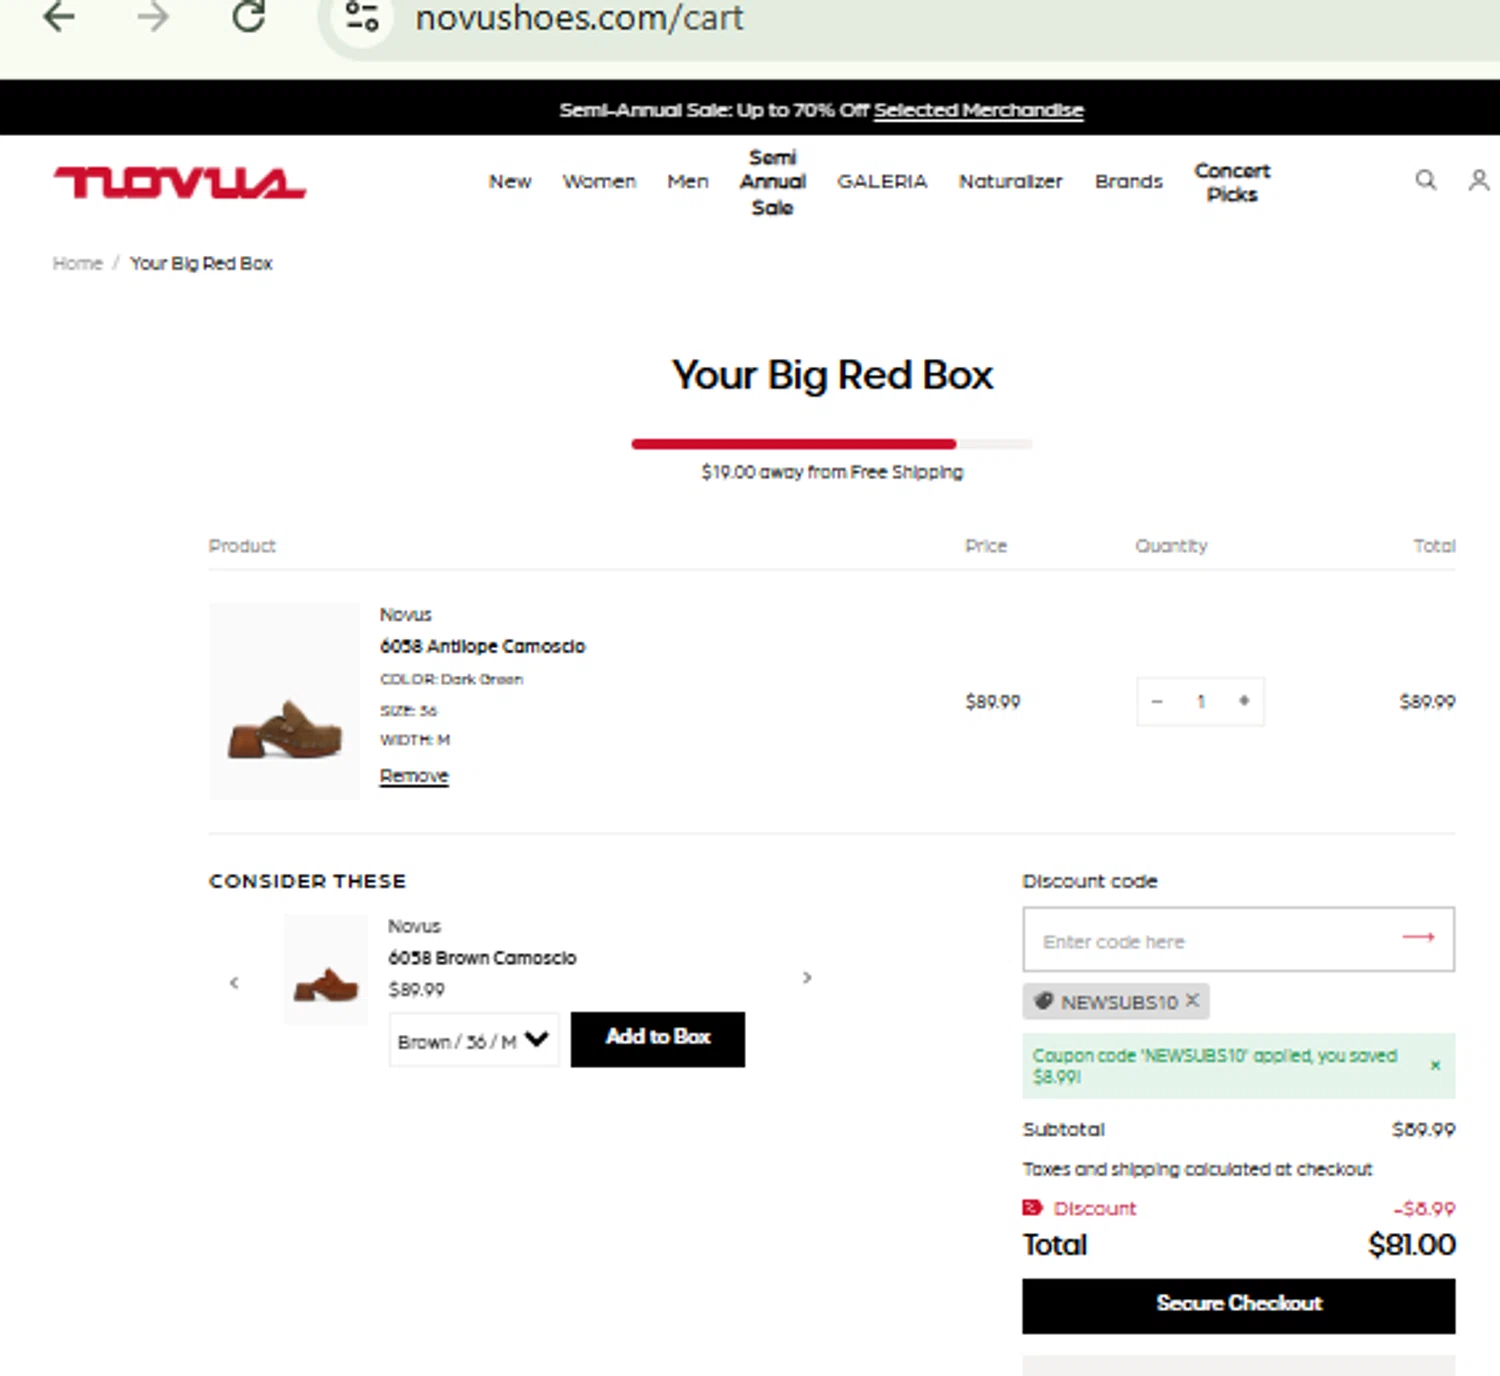The image size is (1500, 1376).
Task: Remove the Antilope Camoscio item from box
Action: click(x=414, y=776)
